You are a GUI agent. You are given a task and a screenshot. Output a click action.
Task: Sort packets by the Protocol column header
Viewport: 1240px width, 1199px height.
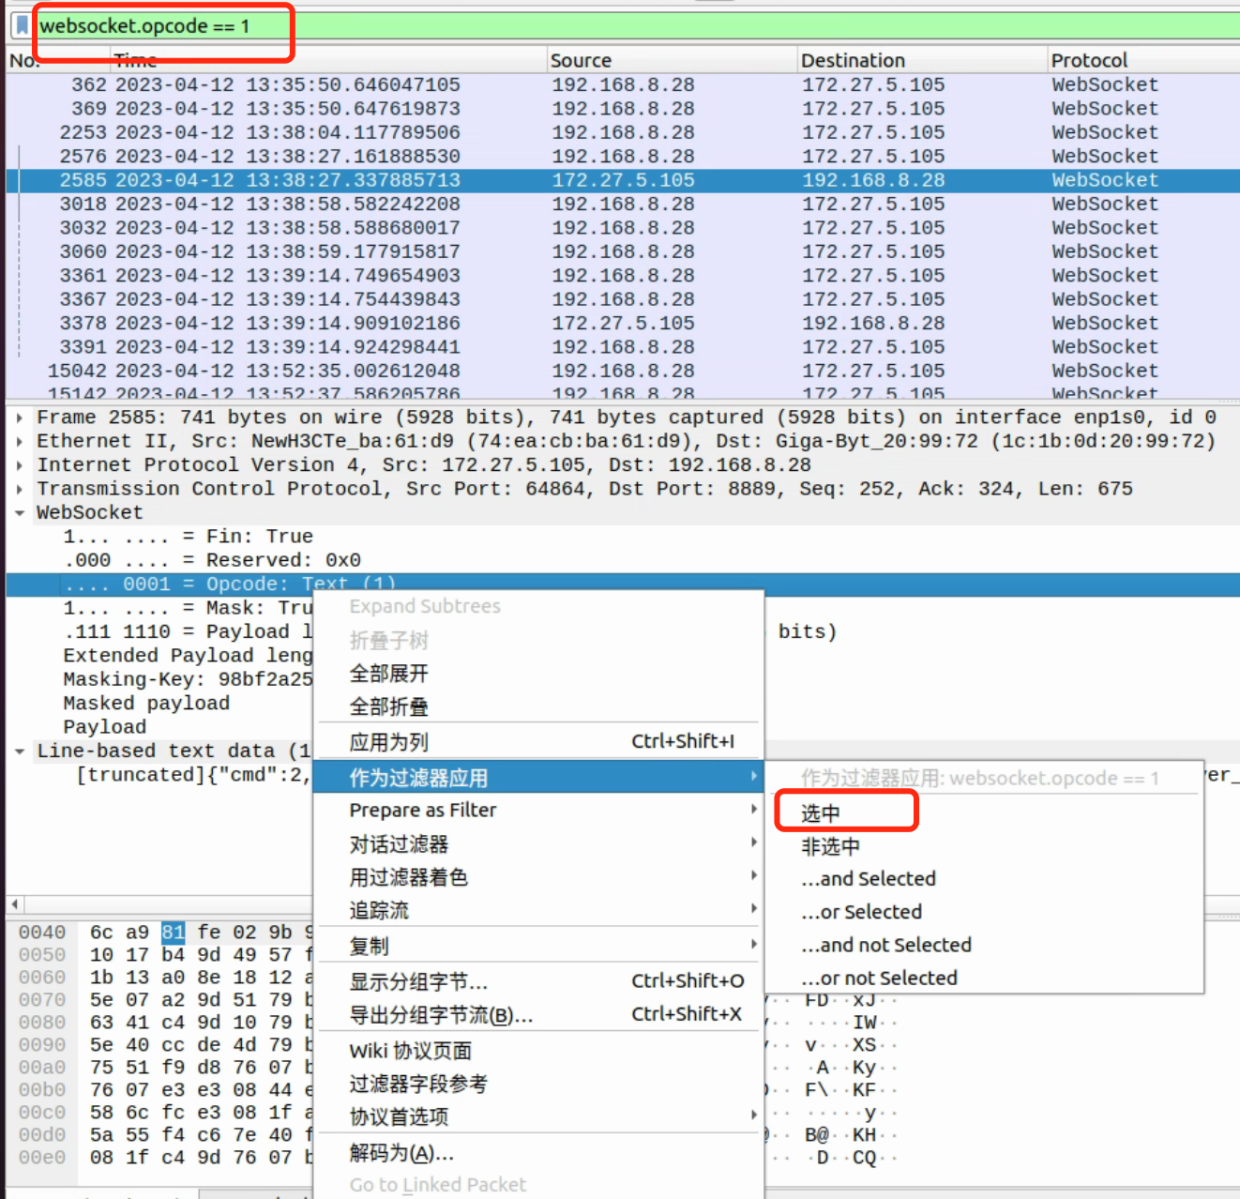1088,59
